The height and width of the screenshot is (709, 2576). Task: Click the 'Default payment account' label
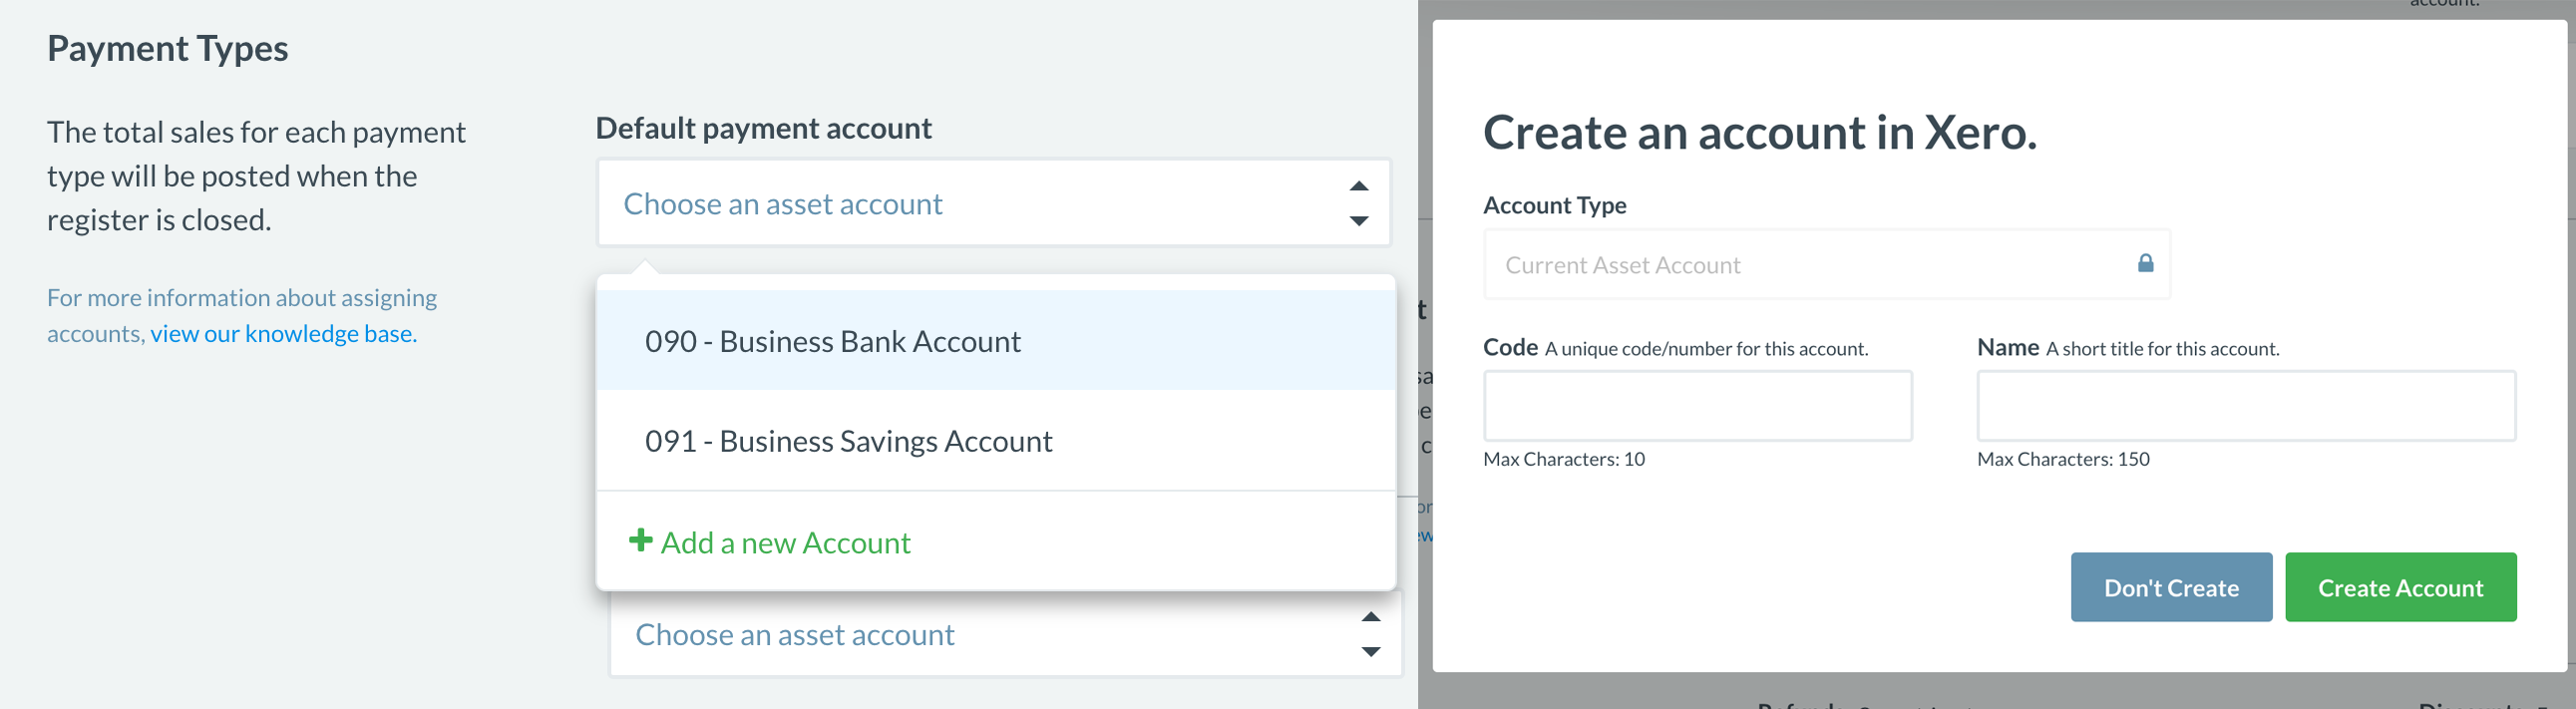pyautogui.click(x=764, y=128)
